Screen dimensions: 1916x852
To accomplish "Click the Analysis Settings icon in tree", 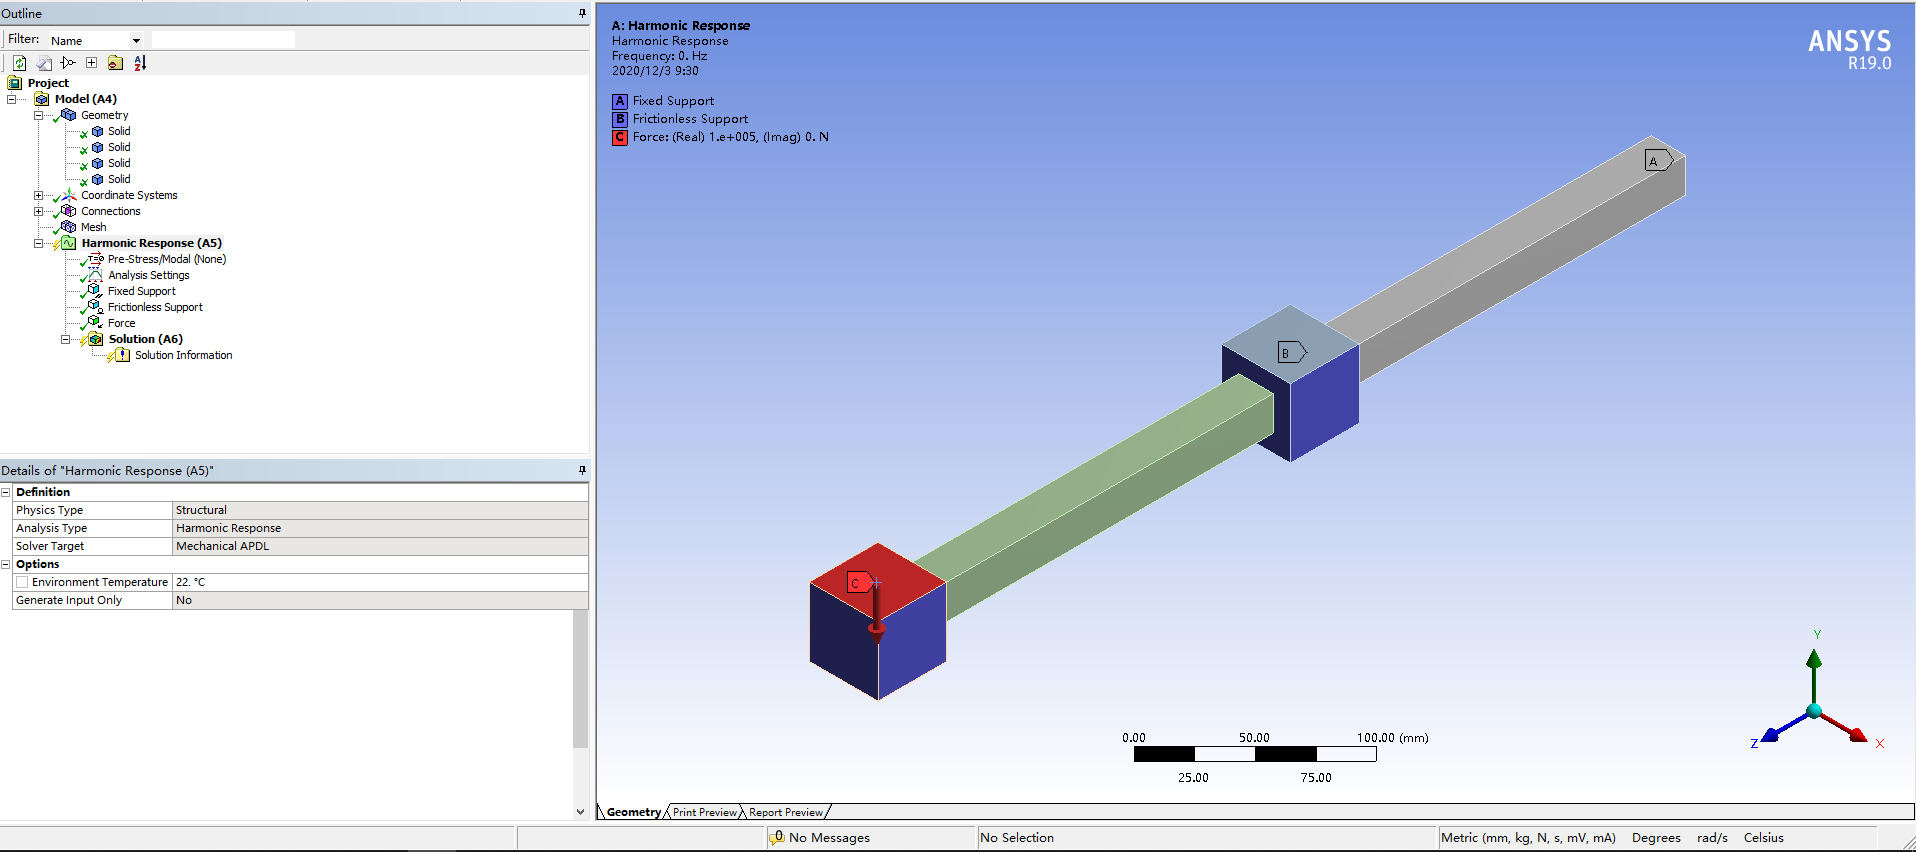I will click(x=95, y=275).
